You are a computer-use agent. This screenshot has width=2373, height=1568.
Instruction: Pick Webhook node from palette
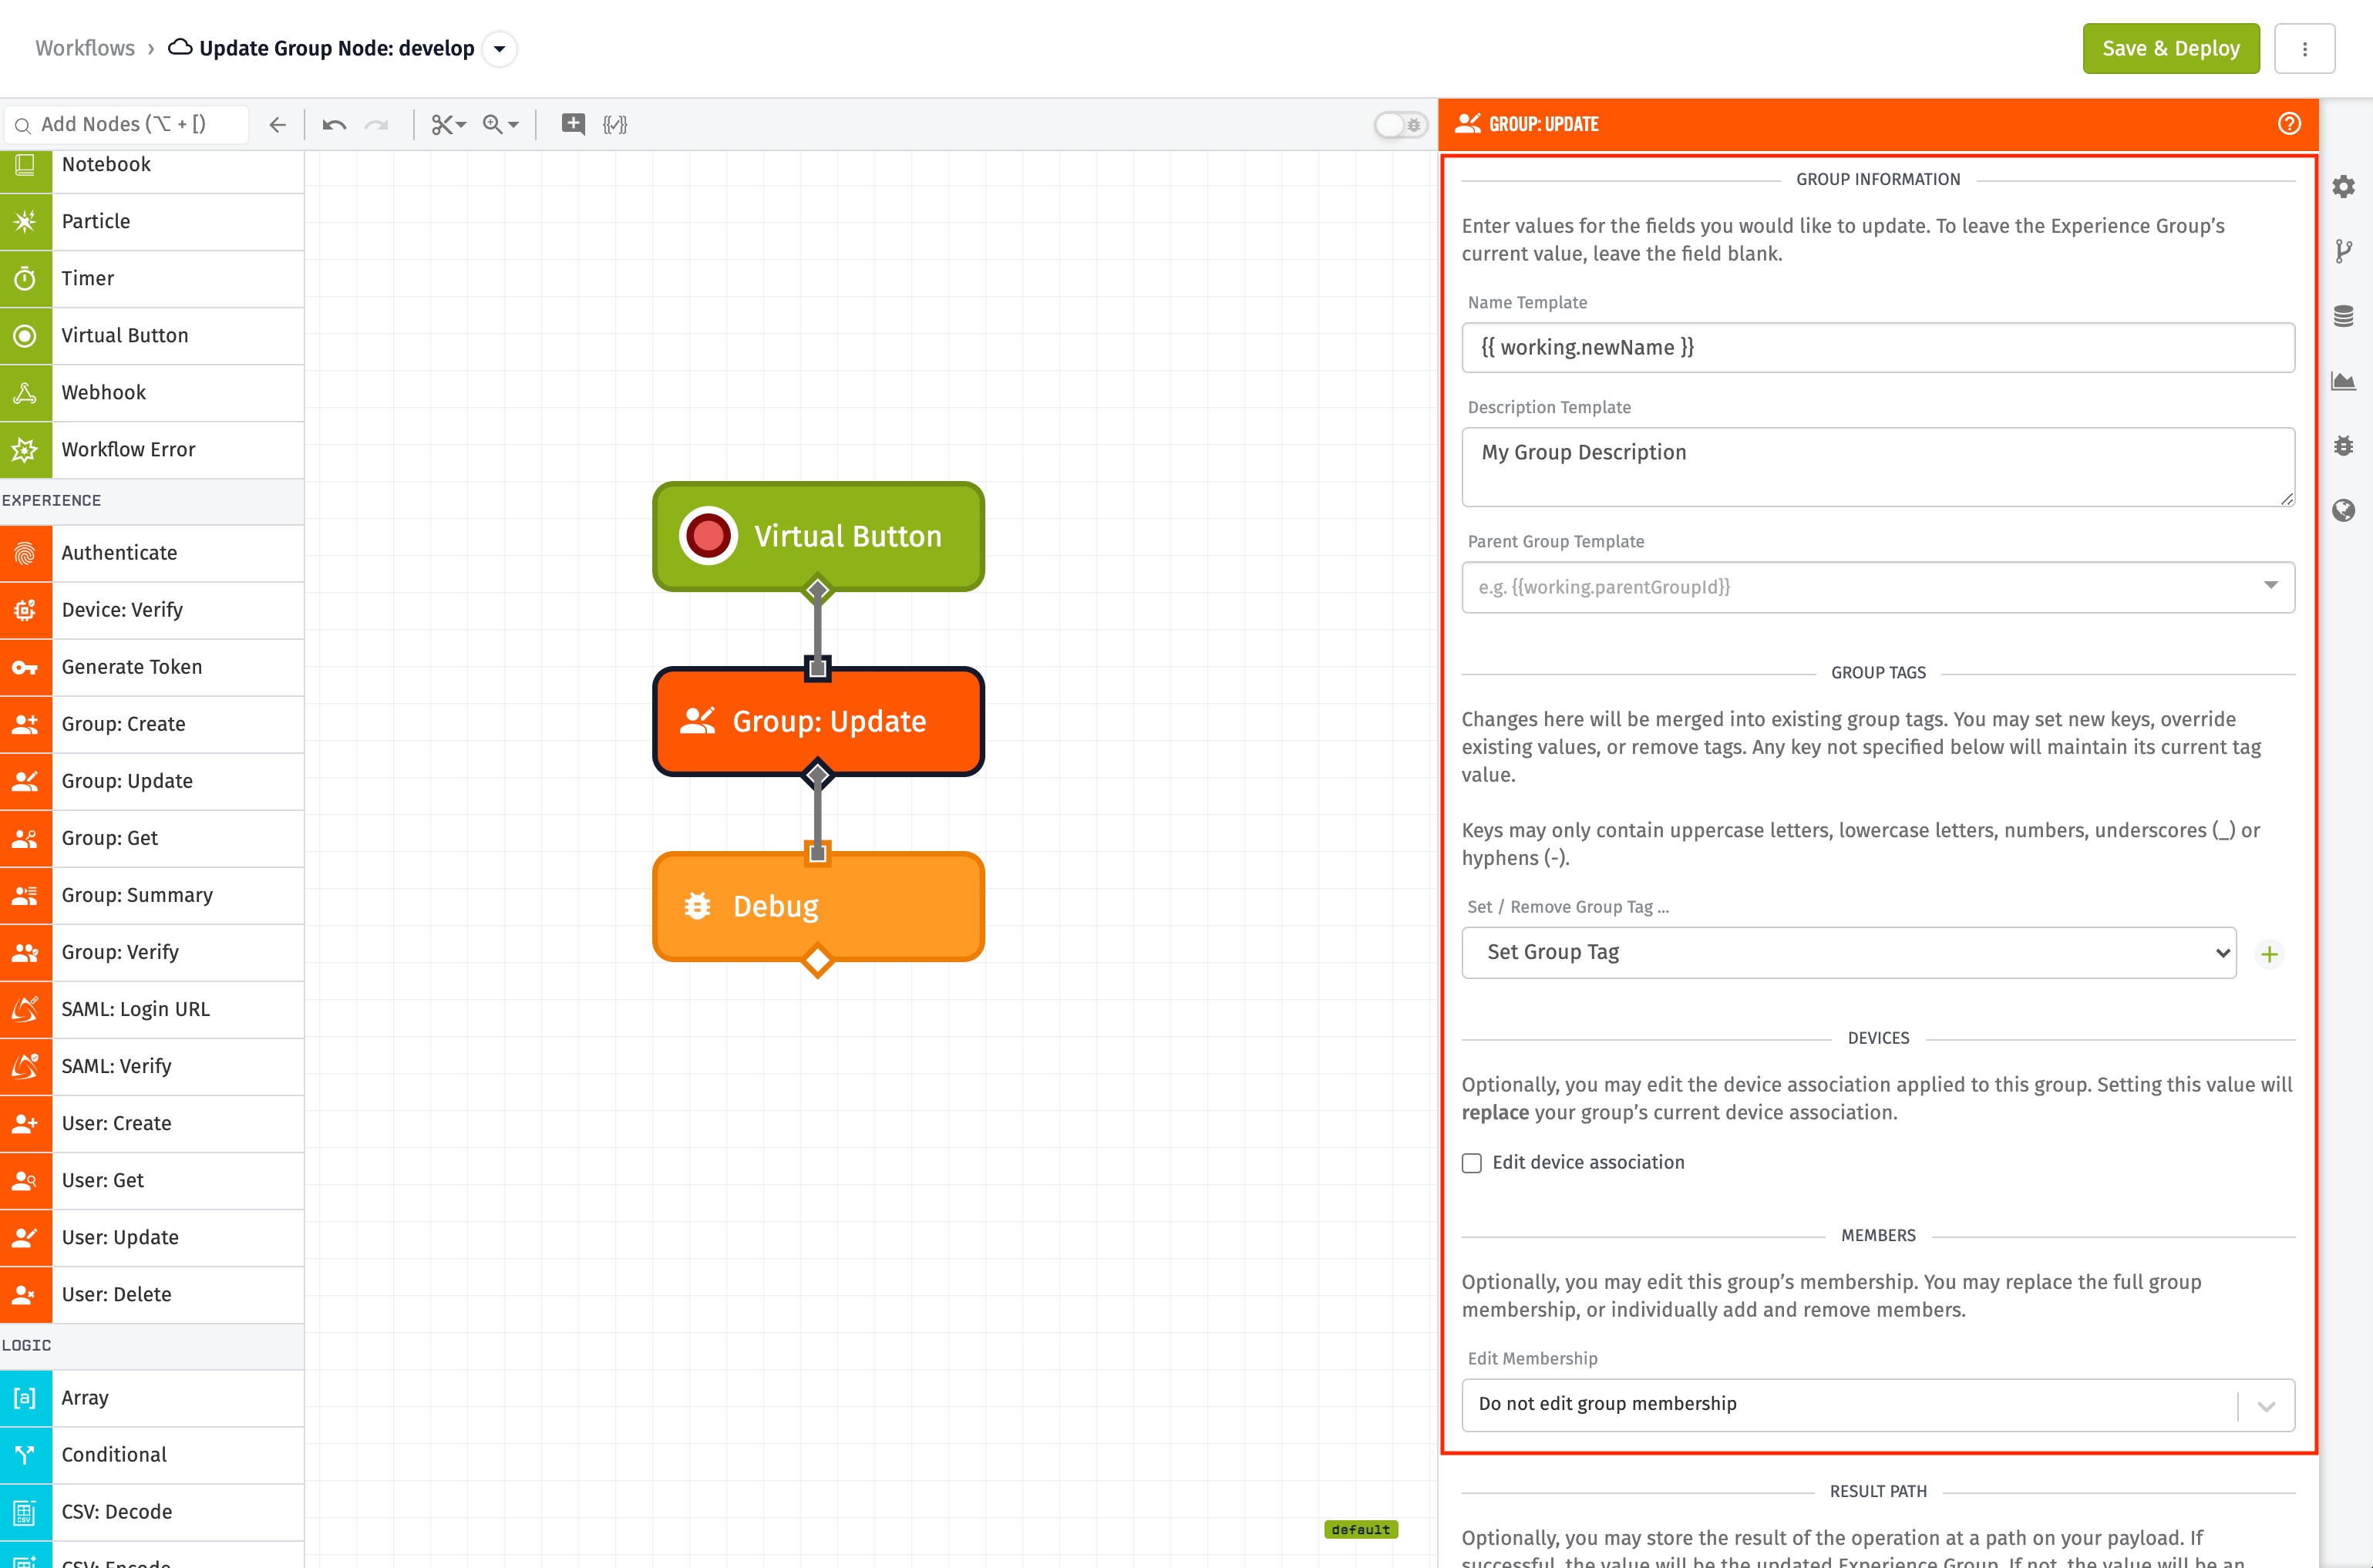coord(152,393)
